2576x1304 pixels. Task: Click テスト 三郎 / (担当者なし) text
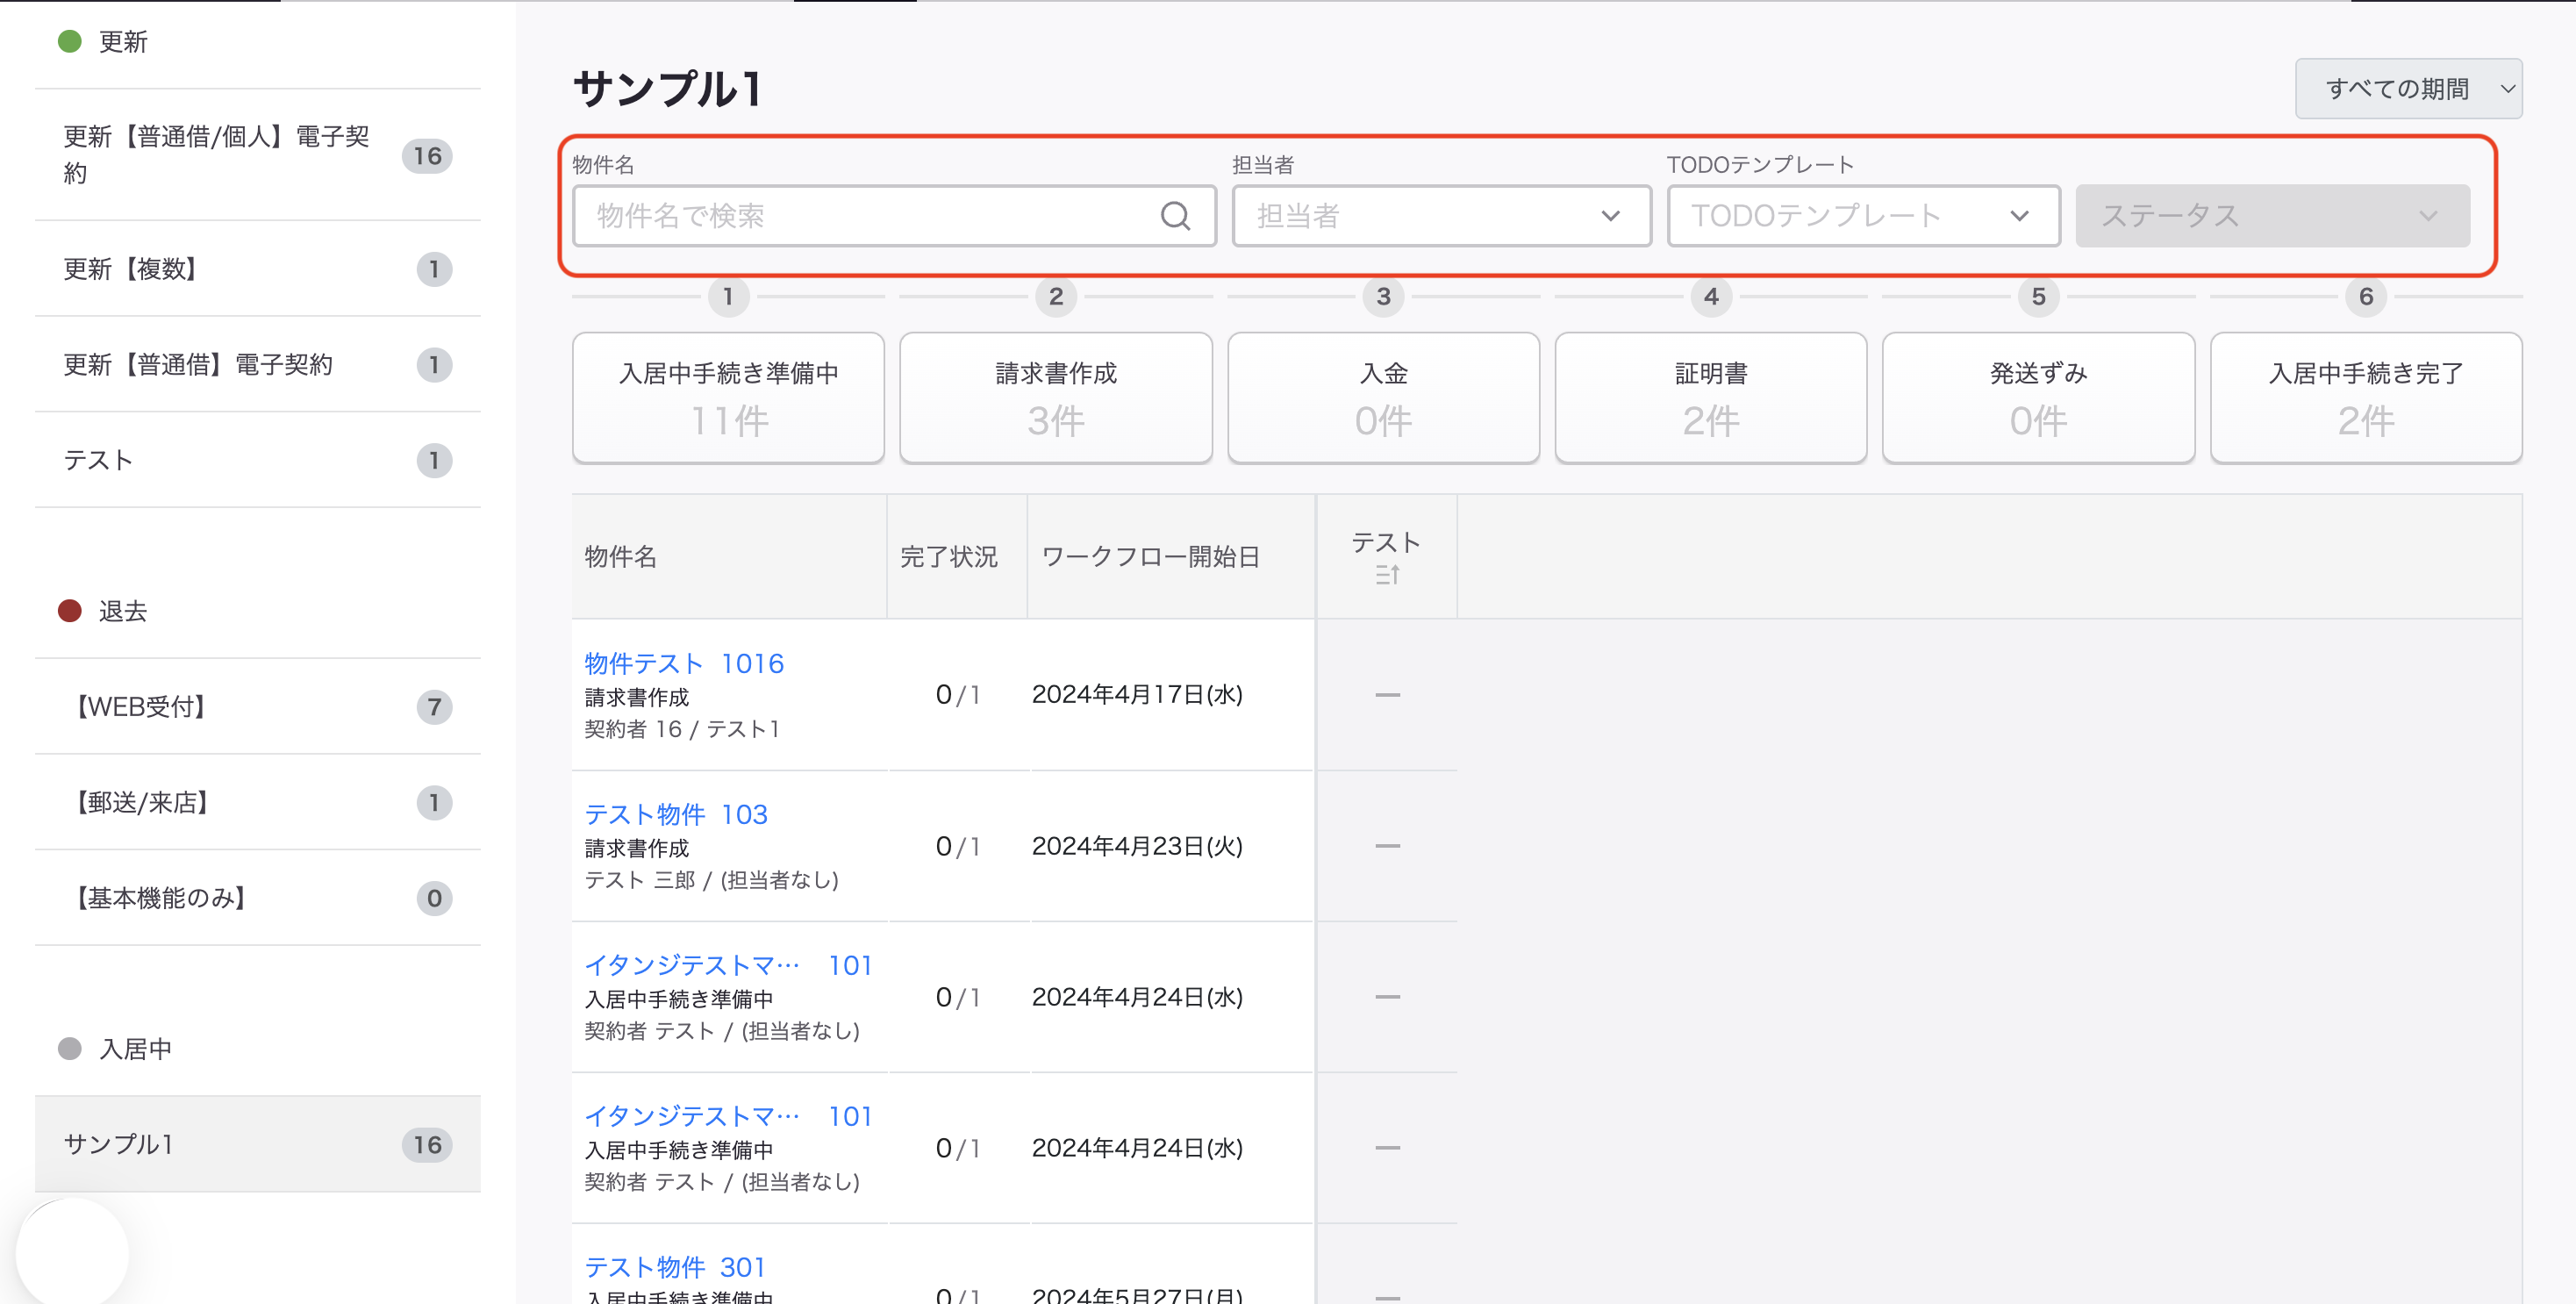pos(712,880)
